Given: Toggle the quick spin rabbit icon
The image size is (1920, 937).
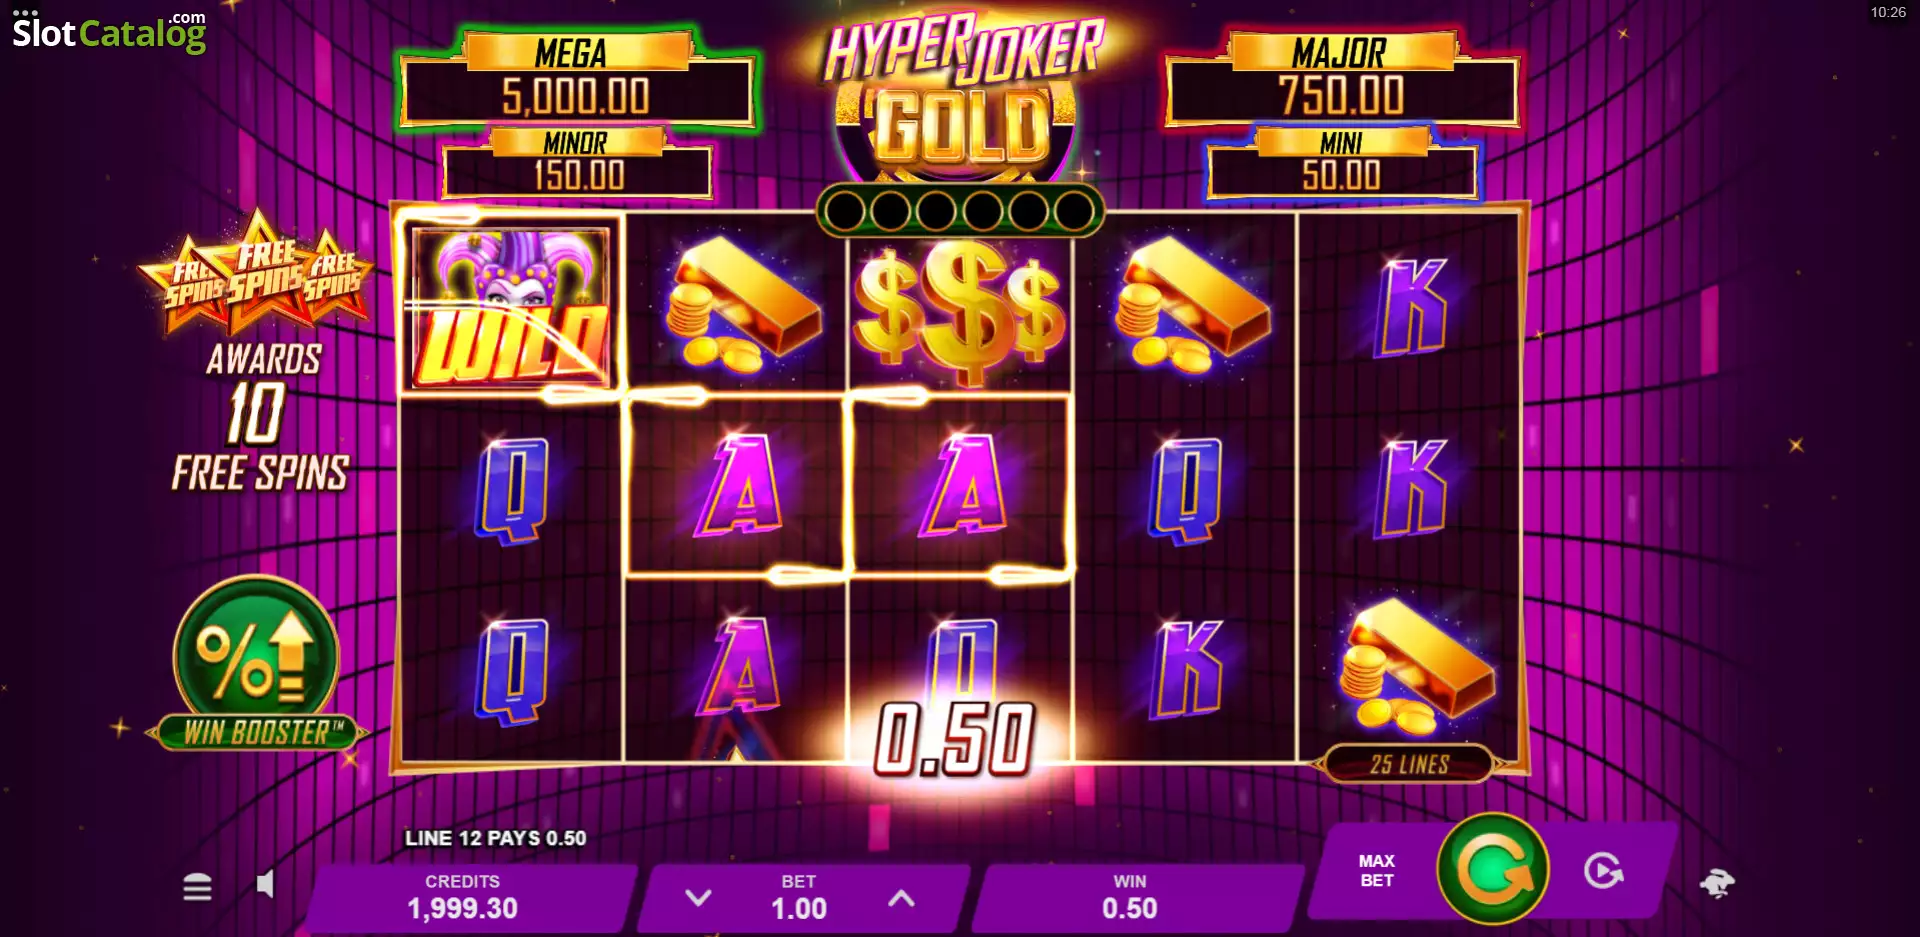Looking at the screenshot, I should (x=1717, y=883).
